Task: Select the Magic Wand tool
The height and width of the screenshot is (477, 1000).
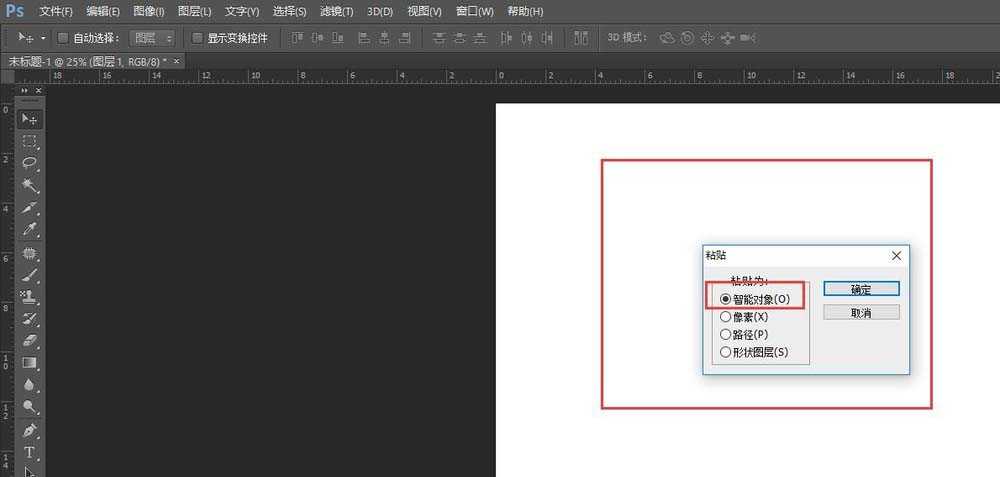Action: (30, 186)
